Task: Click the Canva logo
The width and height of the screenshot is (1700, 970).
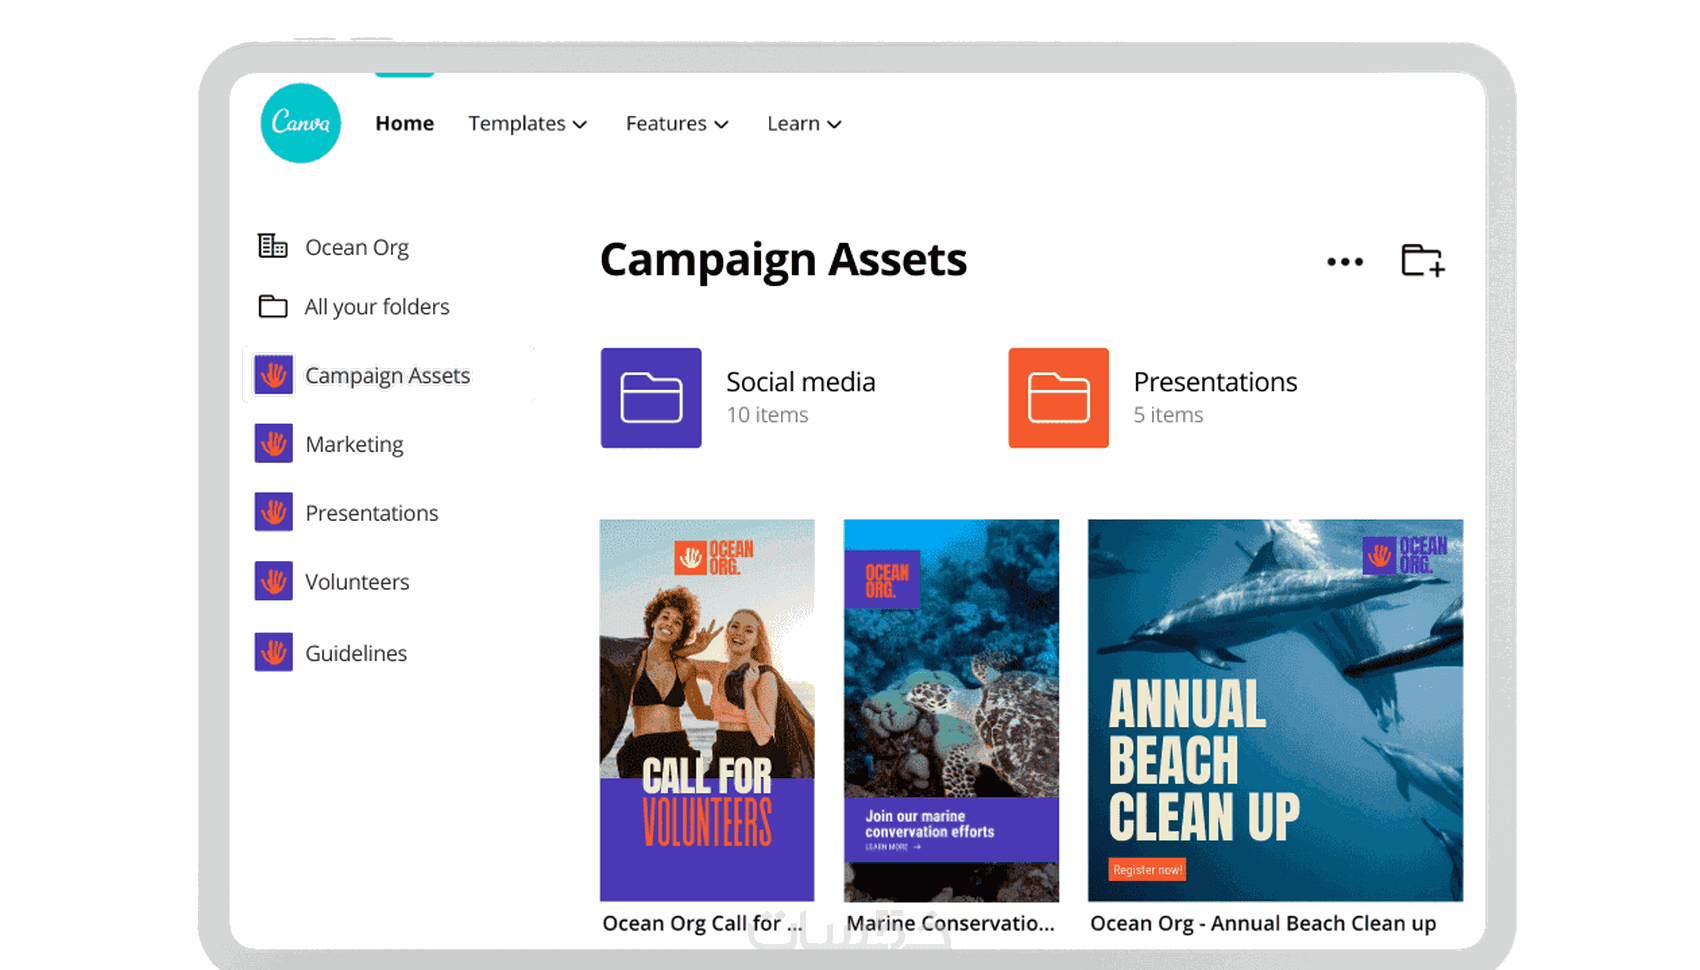Action: [300, 123]
